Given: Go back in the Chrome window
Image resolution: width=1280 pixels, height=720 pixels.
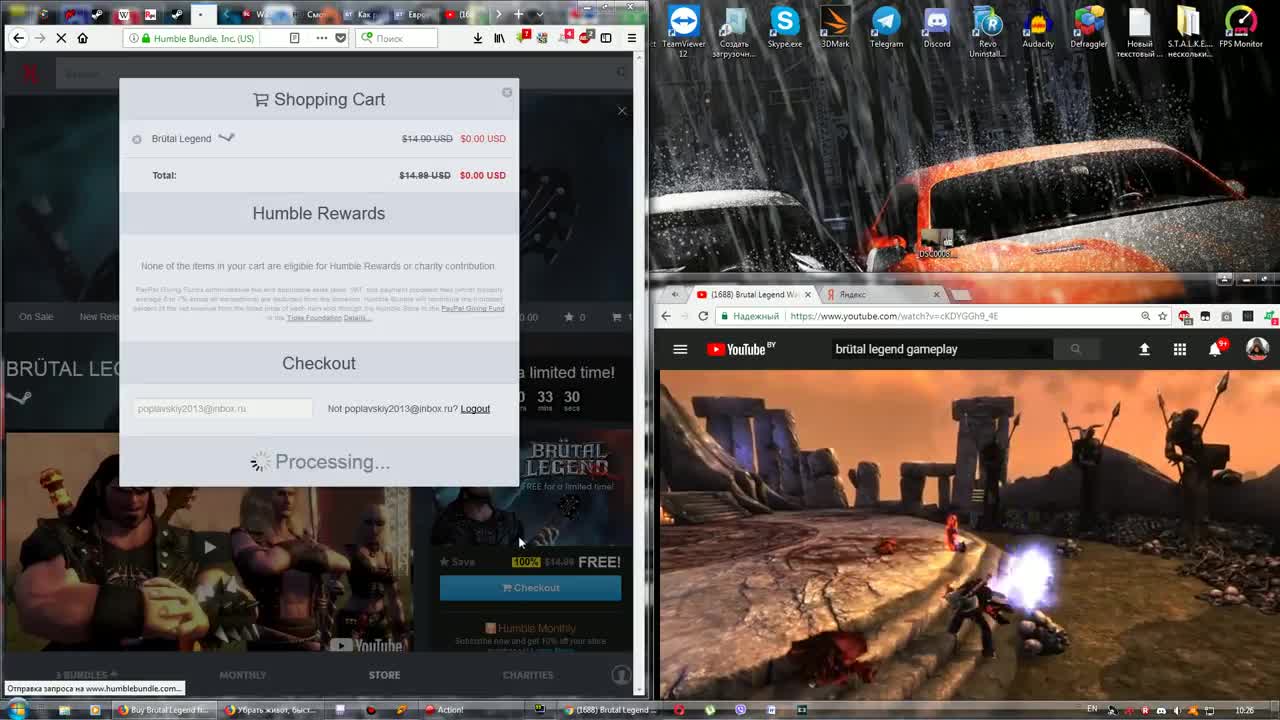Looking at the screenshot, I should pos(666,316).
